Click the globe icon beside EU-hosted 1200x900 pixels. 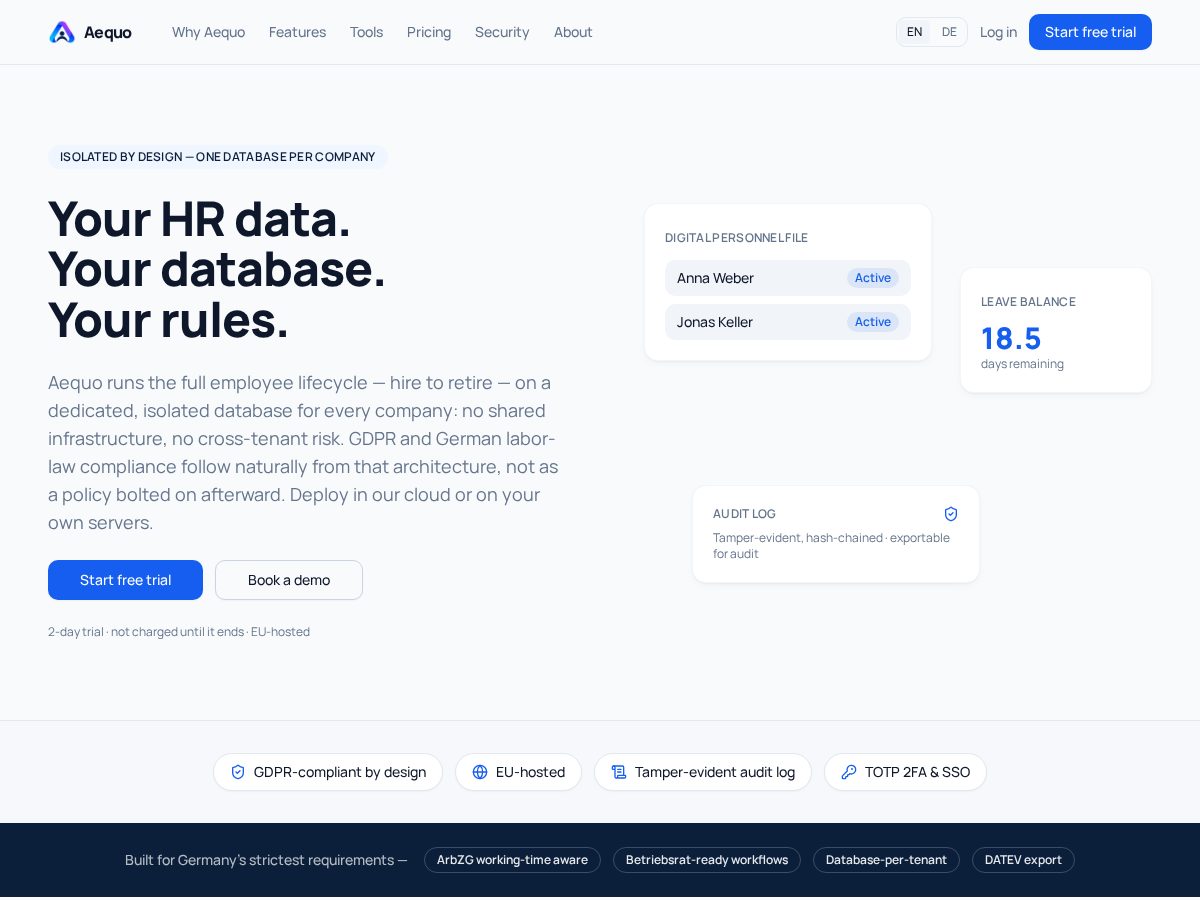pos(480,772)
